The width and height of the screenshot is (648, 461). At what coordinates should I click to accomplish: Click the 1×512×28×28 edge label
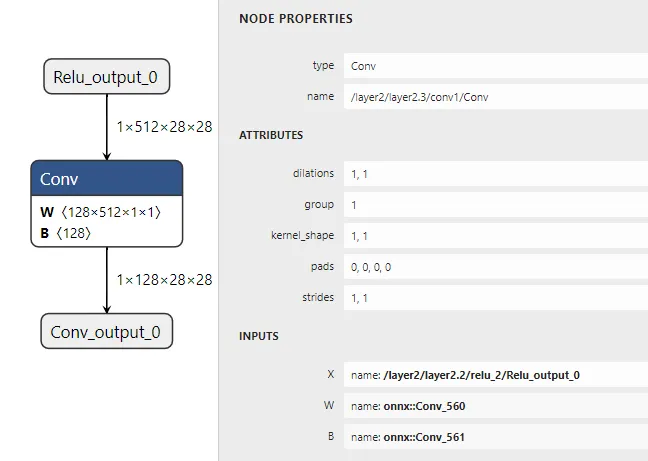(x=164, y=127)
